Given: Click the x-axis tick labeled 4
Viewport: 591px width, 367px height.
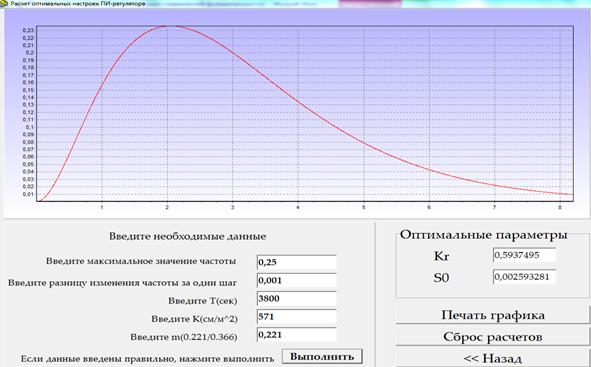Looking at the screenshot, I should point(298,207).
